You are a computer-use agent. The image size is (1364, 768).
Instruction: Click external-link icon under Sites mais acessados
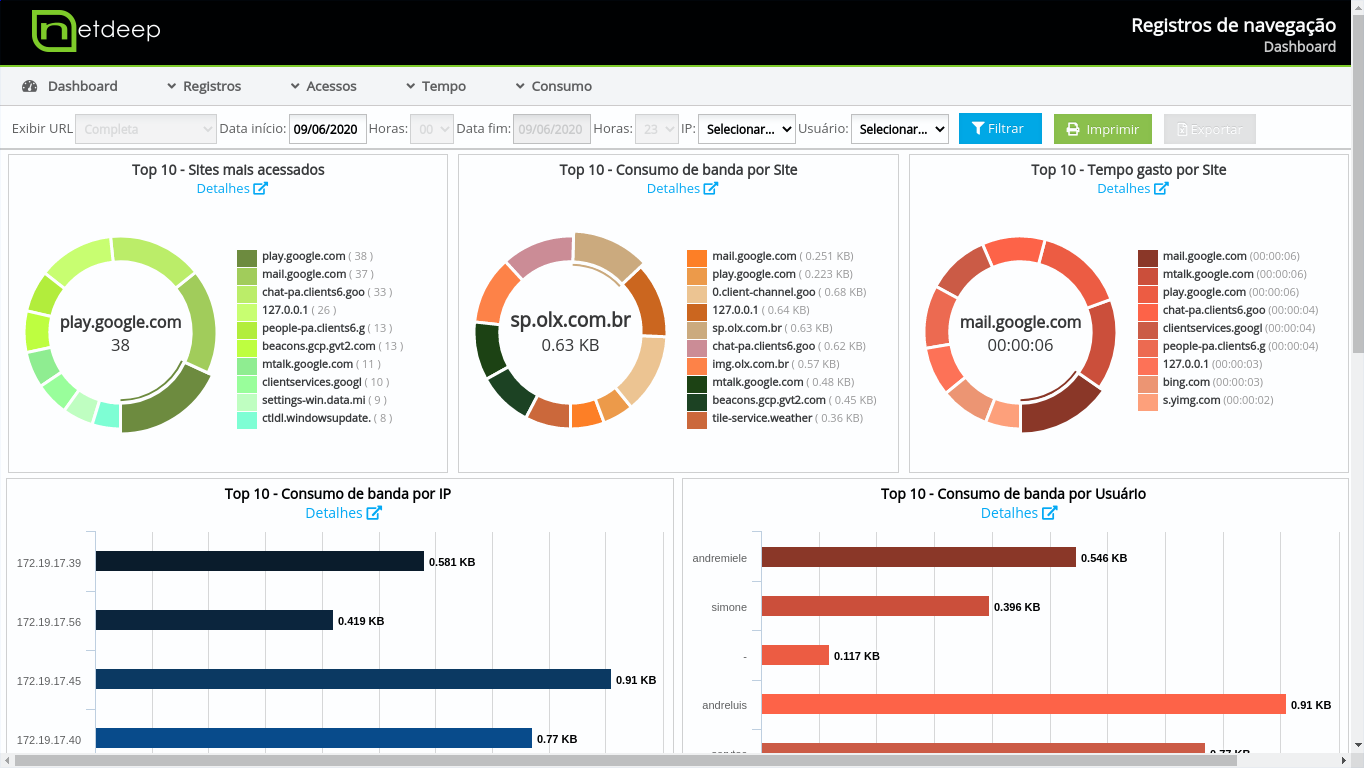coord(260,189)
